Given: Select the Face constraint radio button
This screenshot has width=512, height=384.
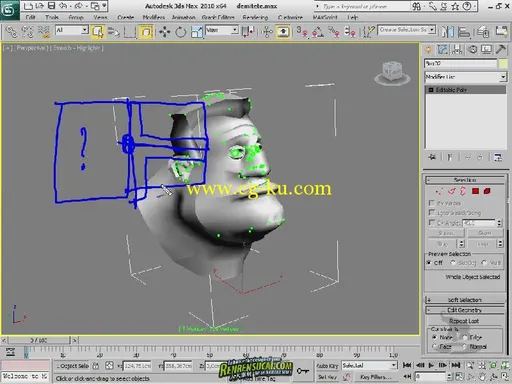Looking at the screenshot, I should [434, 347].
